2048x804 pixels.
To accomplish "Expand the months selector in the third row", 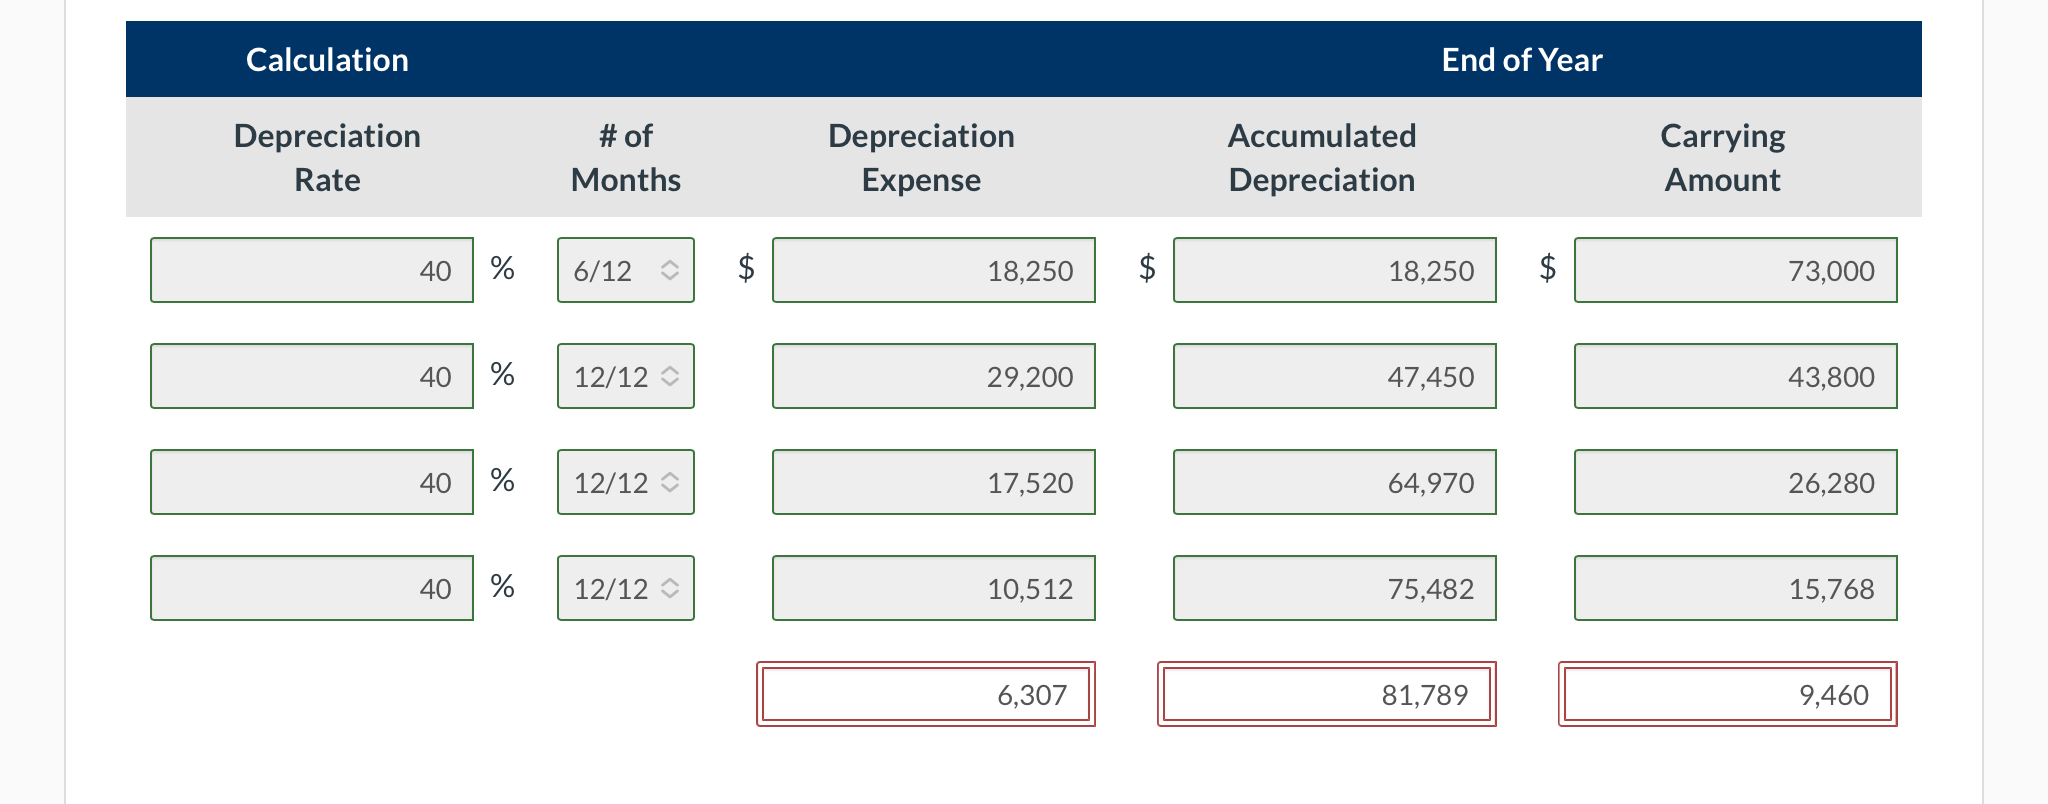I will coord(624,482).
